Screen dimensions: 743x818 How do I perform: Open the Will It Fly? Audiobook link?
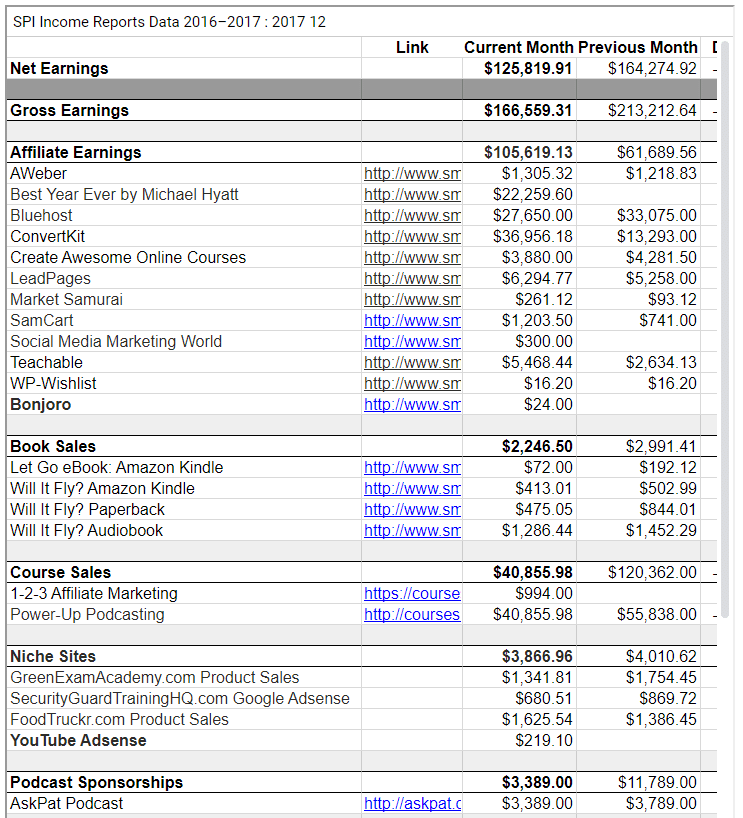(412, 530)
